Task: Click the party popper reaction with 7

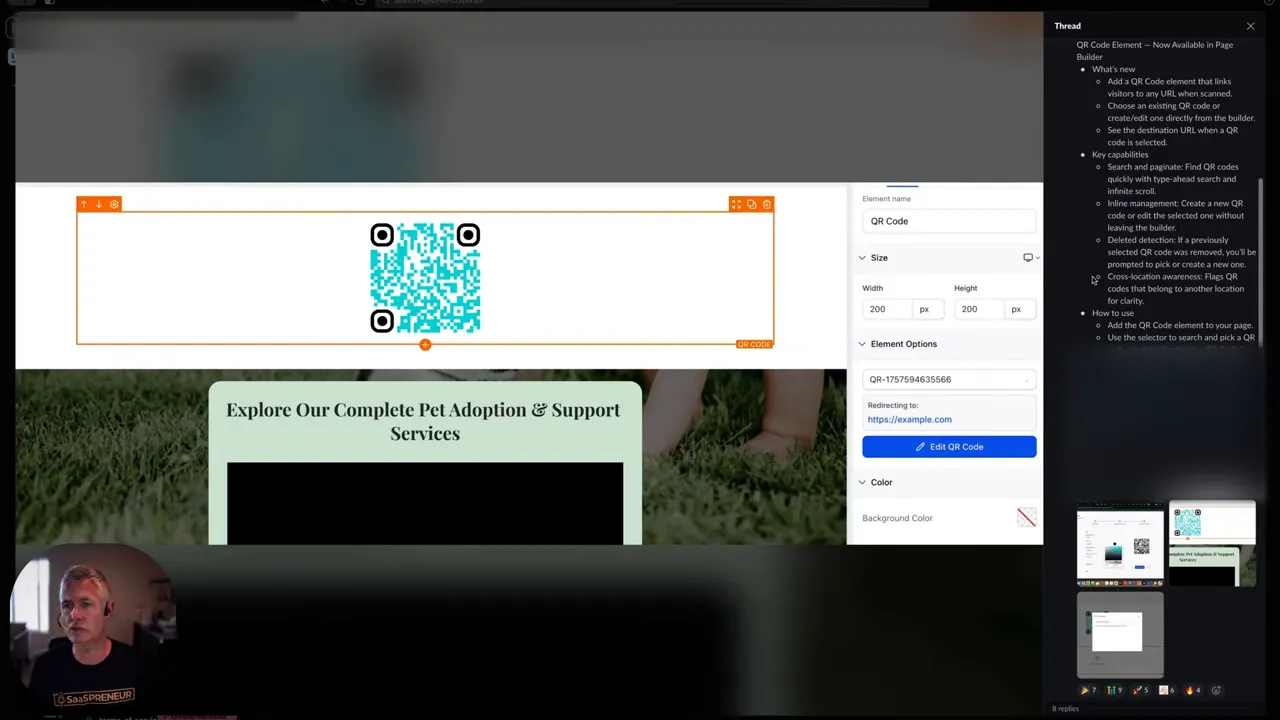Action: 1088,690
